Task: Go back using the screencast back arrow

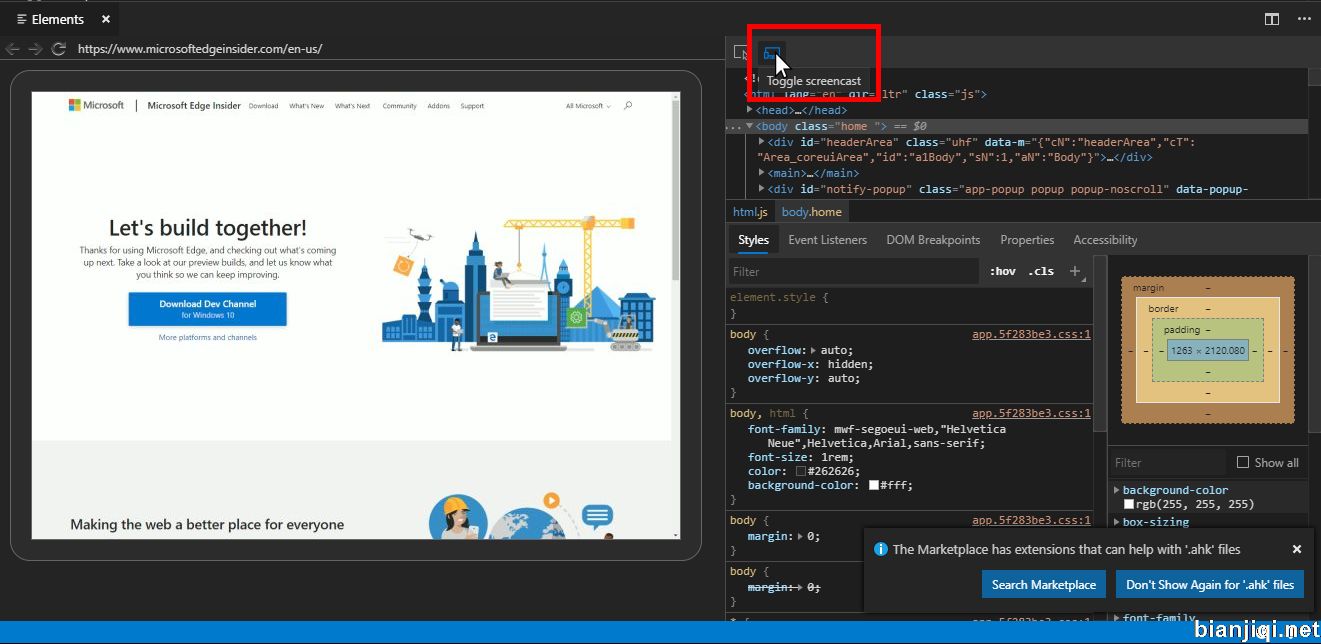Action: pyautogui.click(x=13, y=48)
